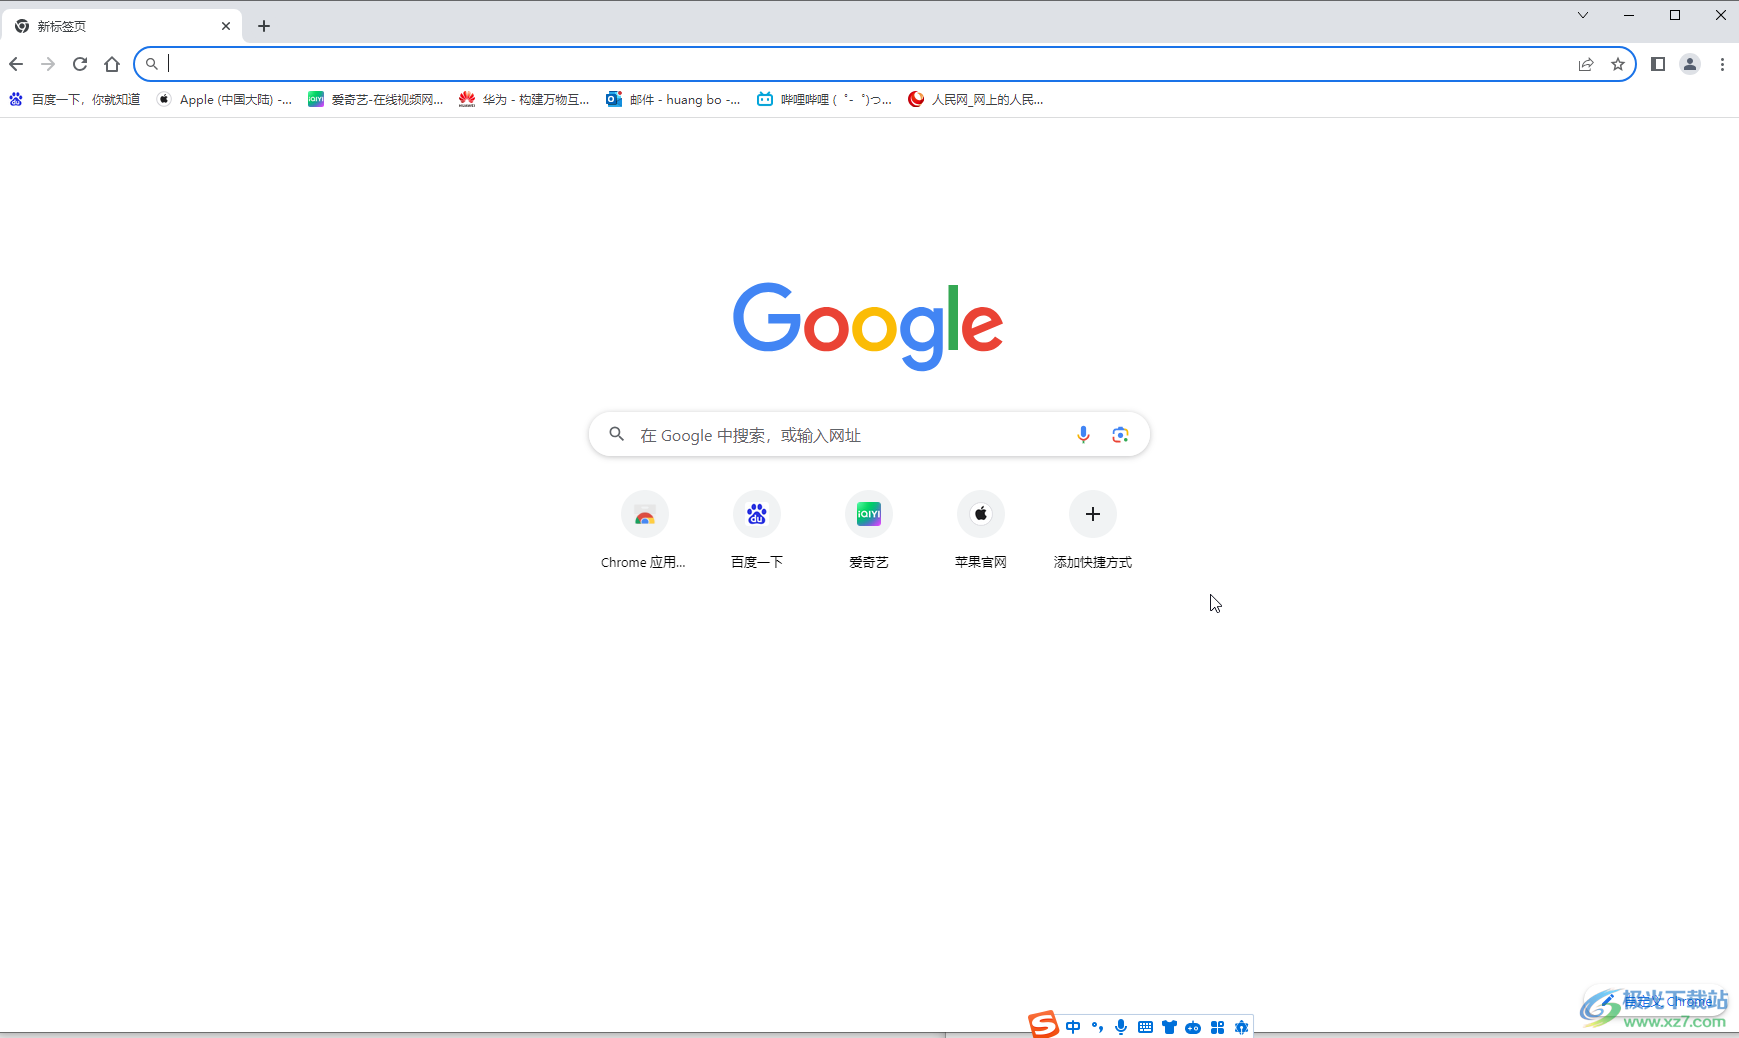This screenshot has height=1038, width=1739.
Task: Open the 邮件 - huang bo bookmark
Action: (673, 99)
